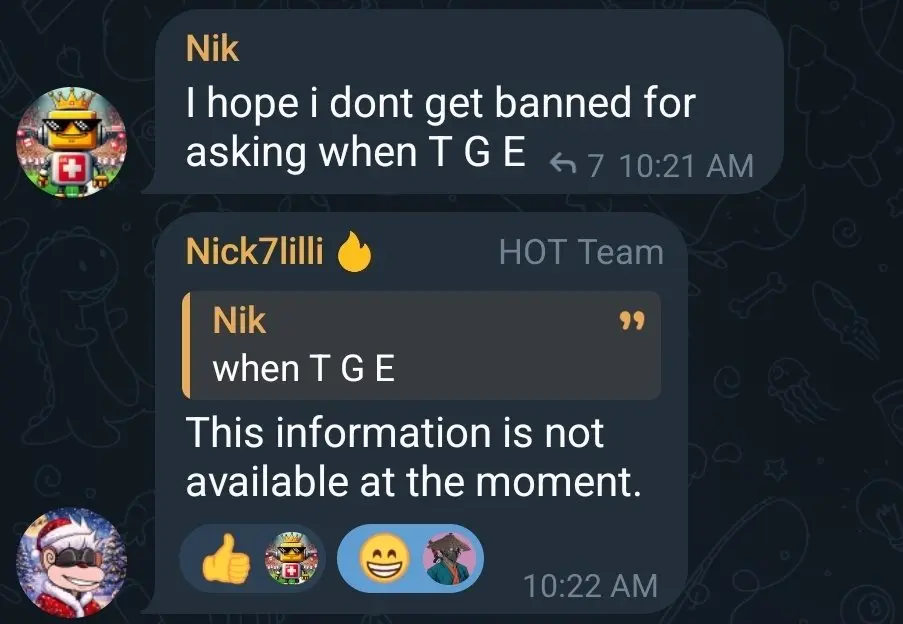The width and height of the screenshot is (903, 624).
Task: Open Nik's robot avatar profile
Action: pyautogui.click(x=71, y=142)
